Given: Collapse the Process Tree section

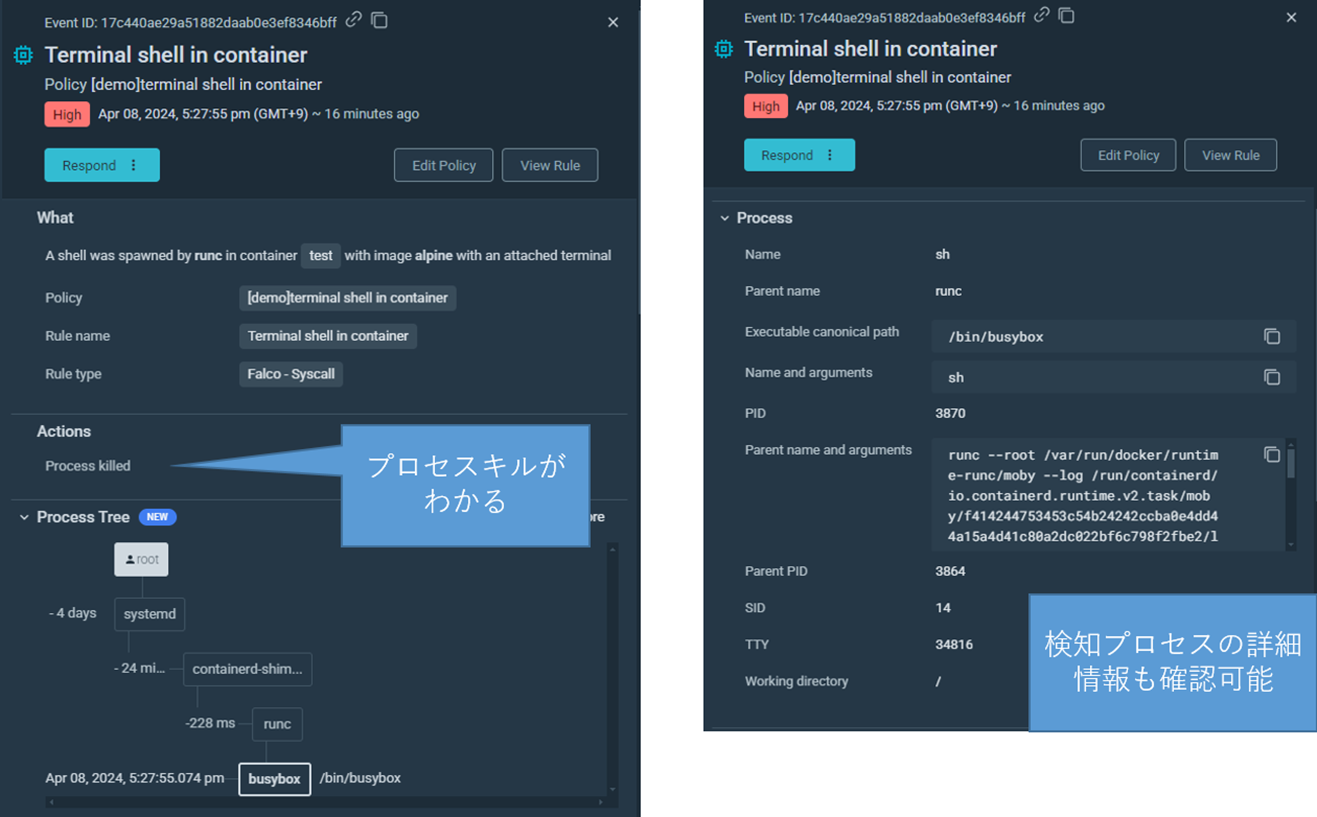Looking at the screenshot, I should (23, 517).
